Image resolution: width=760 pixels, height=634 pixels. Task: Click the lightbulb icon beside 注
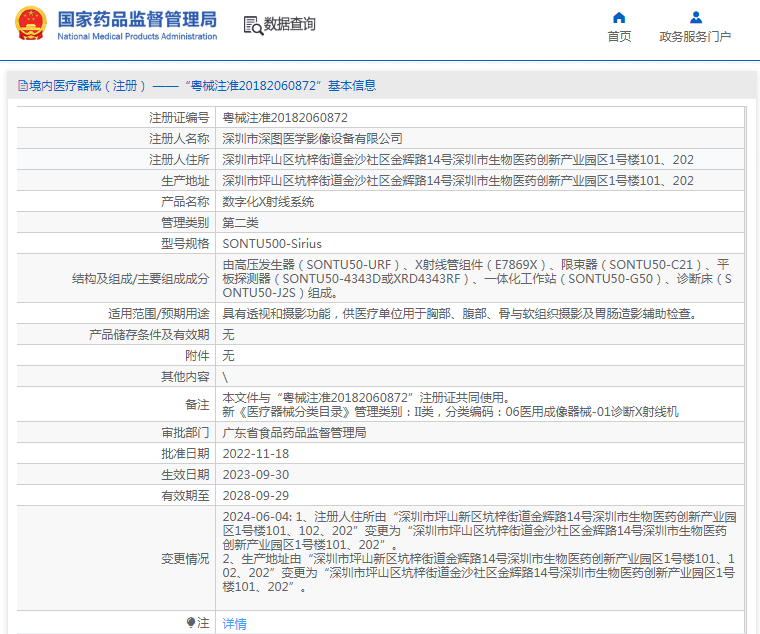(x=191, y=622)
